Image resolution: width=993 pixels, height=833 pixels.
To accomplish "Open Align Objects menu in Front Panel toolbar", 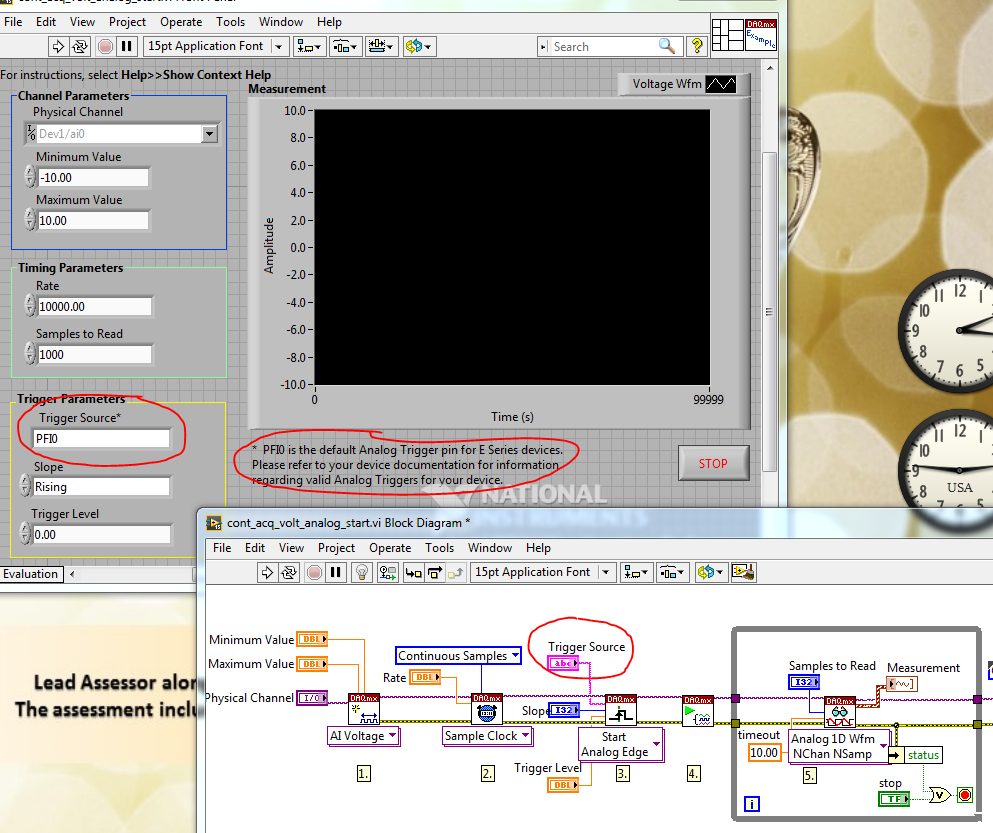I will (309, 46).
